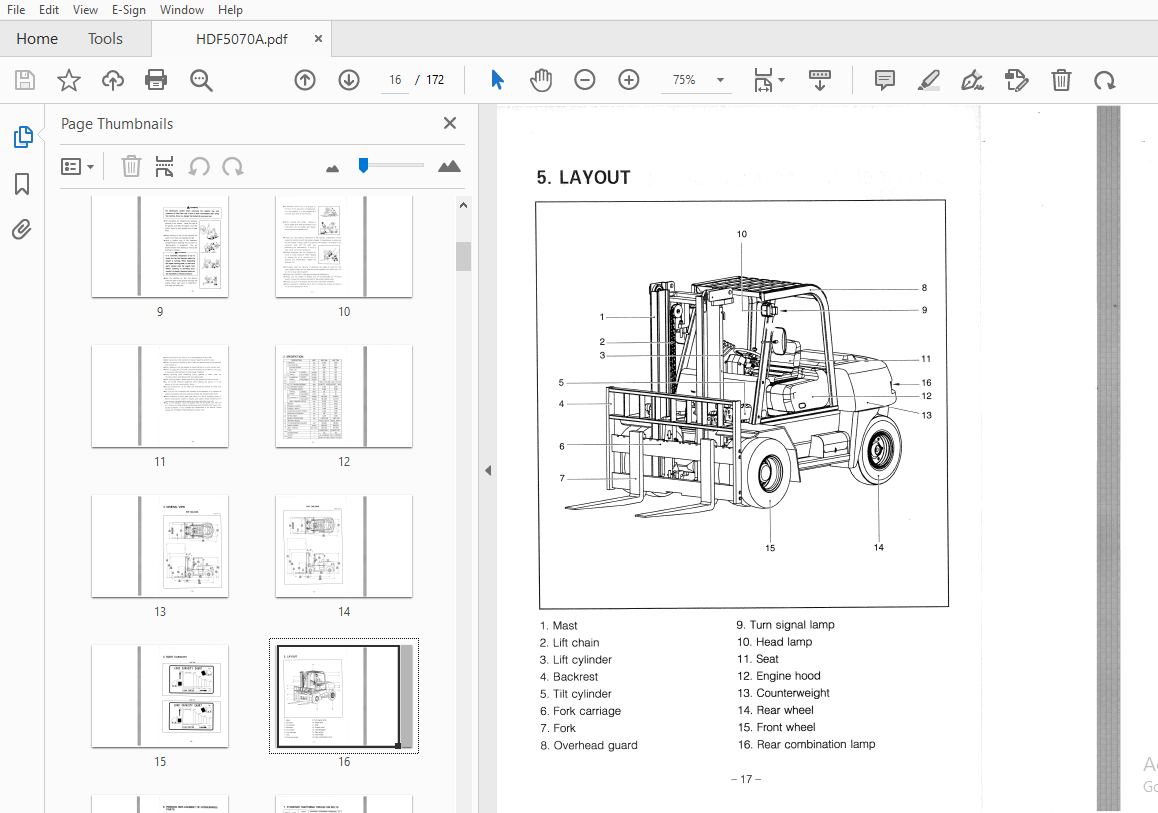
Task: Rotate selected thumbnails clockwise
Action: [x=233, y=167]
